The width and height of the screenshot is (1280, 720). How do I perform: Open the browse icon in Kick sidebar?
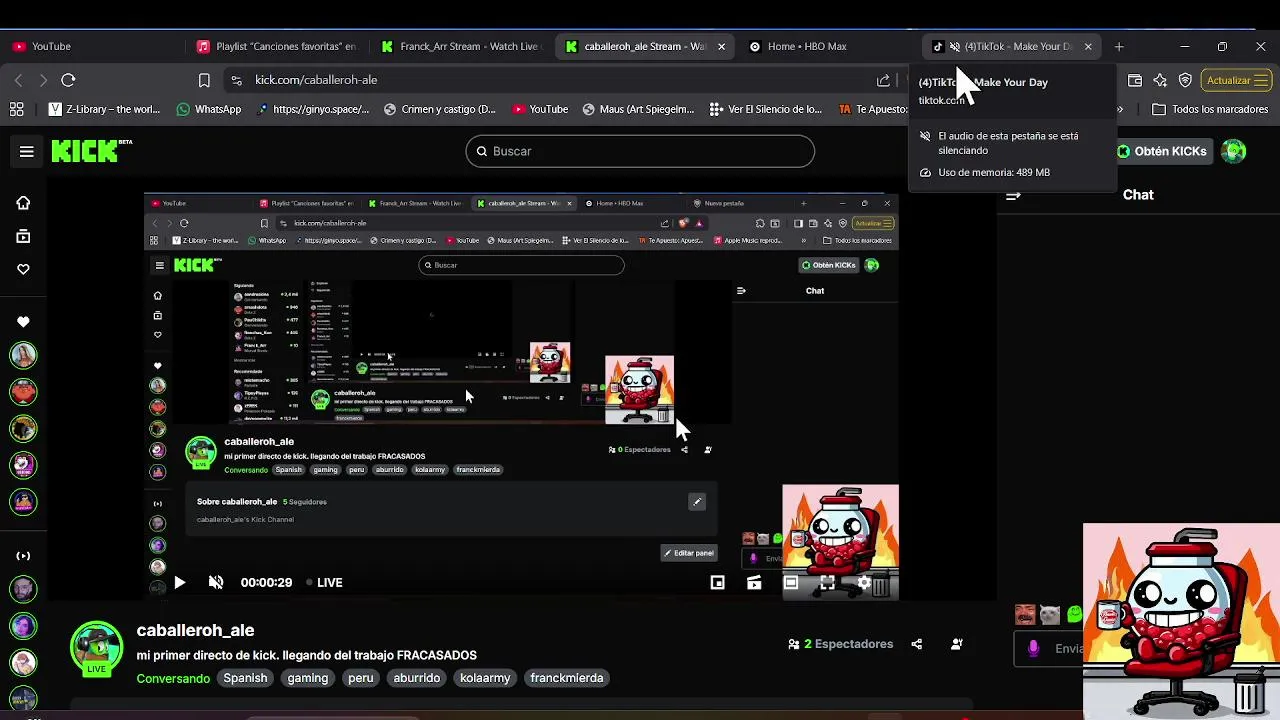23,236
